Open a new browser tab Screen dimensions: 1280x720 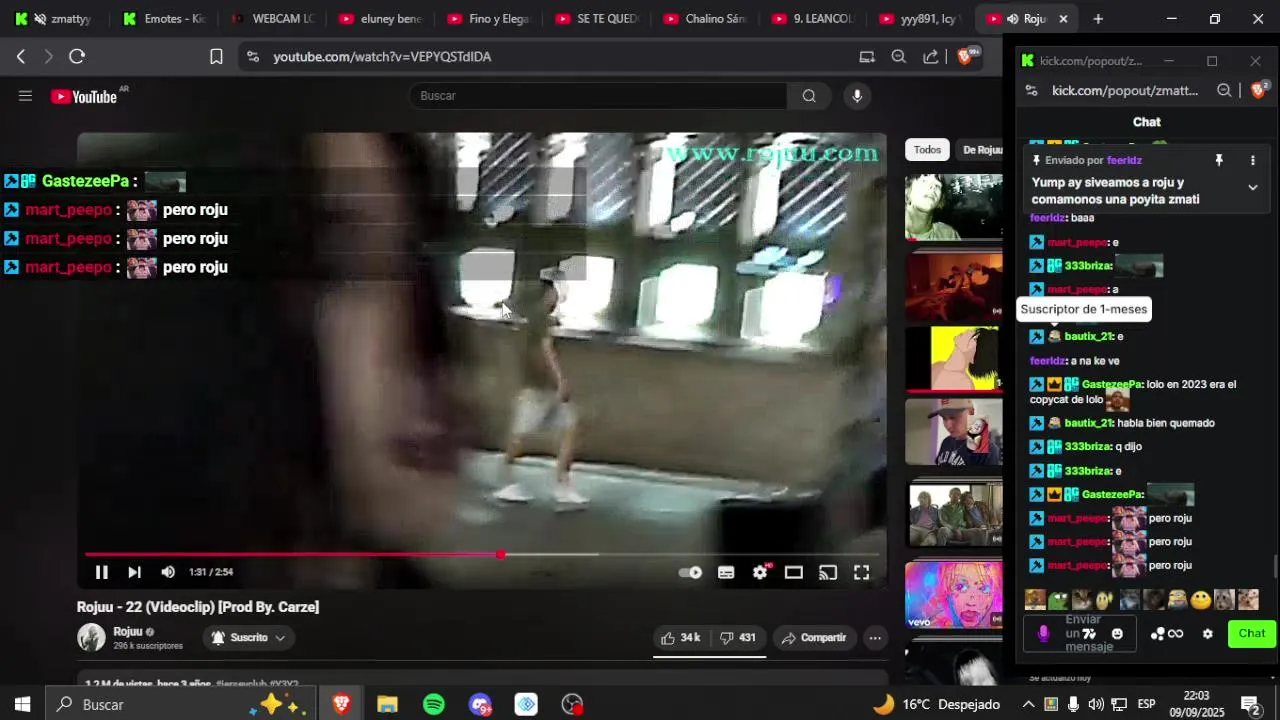[x=1098, y=19]
